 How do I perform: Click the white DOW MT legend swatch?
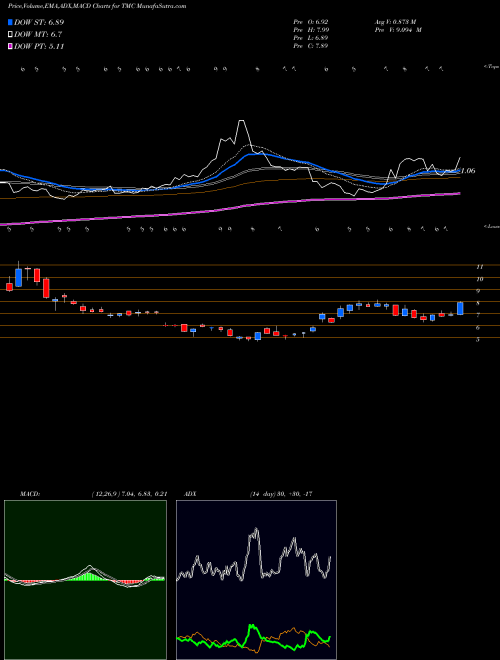coord(10,35)
